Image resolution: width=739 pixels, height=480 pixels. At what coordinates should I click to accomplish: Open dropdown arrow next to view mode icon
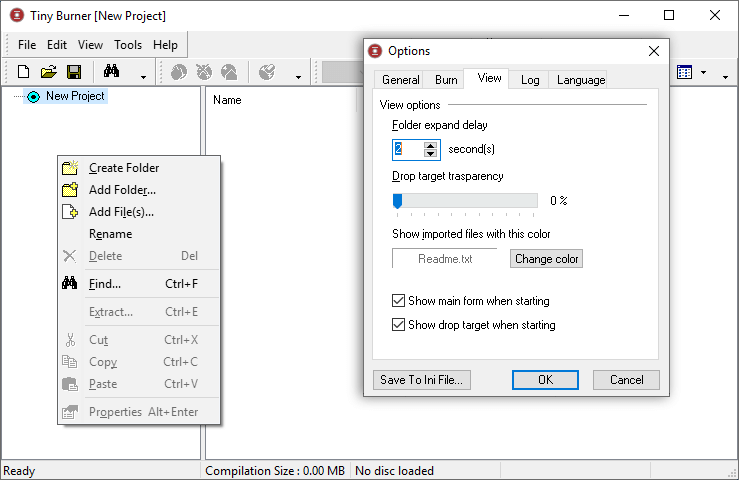click(x=703, y=73)
